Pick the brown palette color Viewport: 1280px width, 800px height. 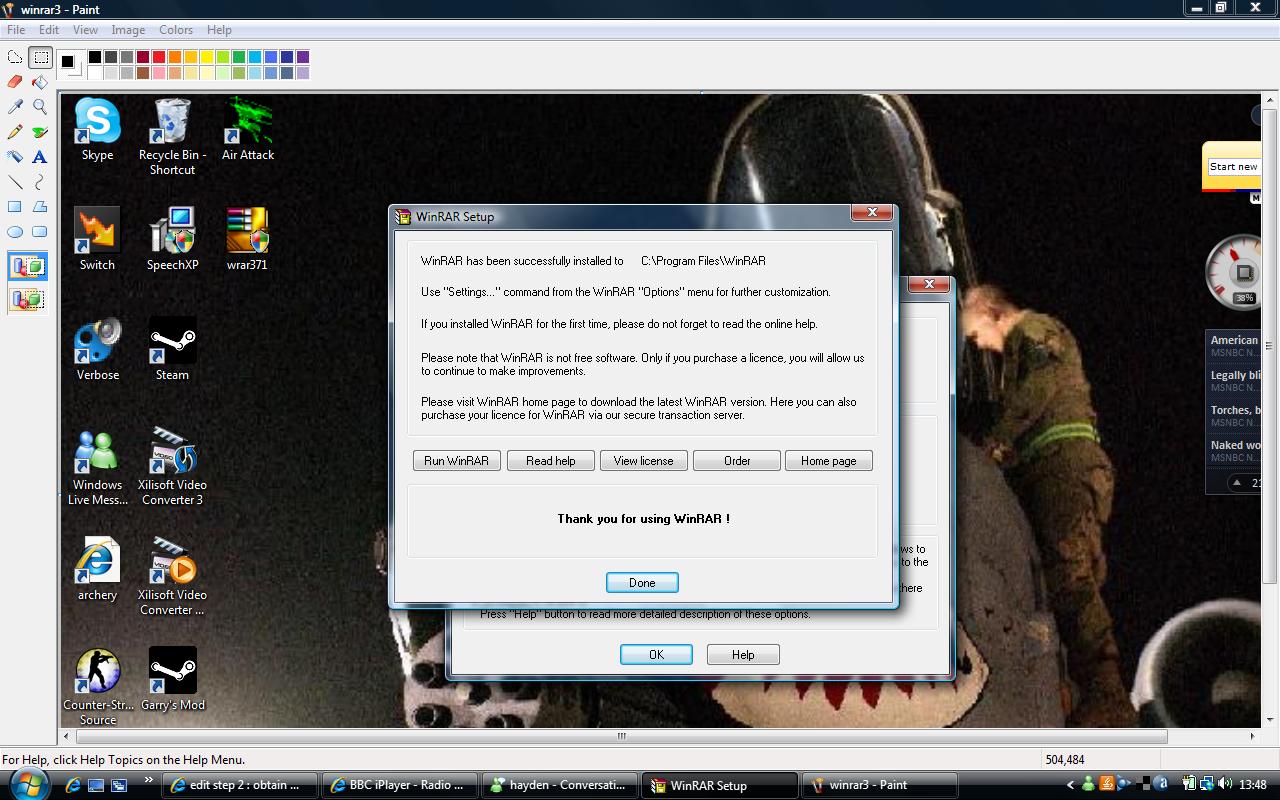[x=143, y=73]
